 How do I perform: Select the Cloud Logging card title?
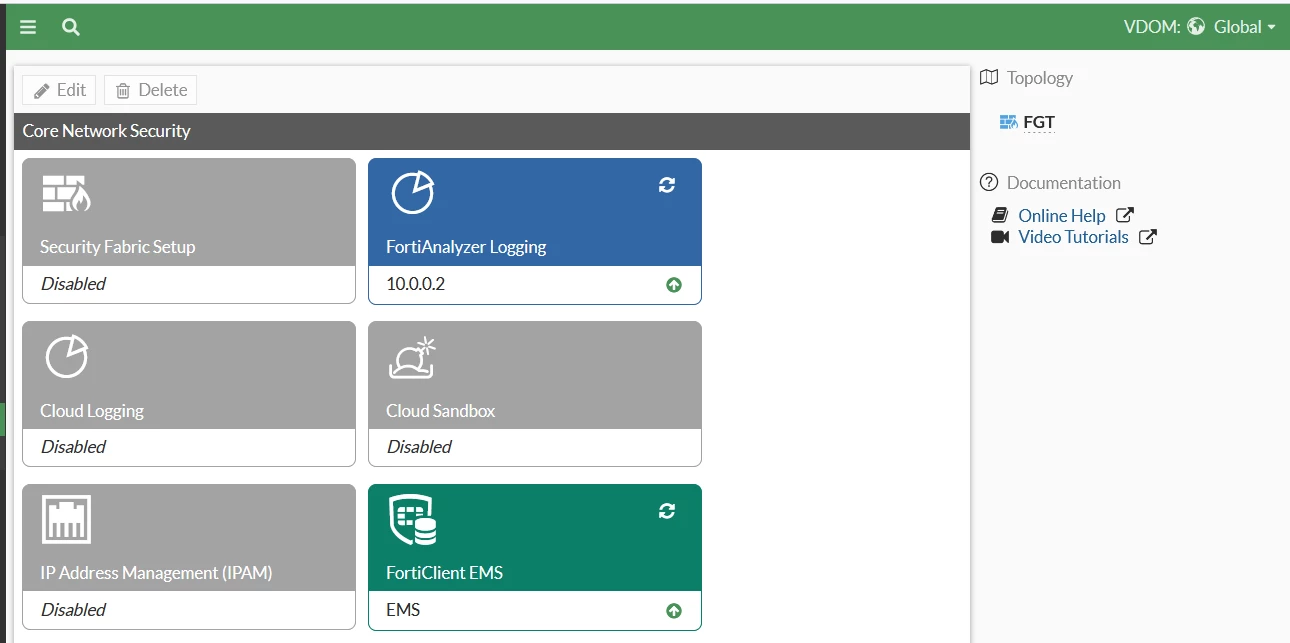point(92,411)
